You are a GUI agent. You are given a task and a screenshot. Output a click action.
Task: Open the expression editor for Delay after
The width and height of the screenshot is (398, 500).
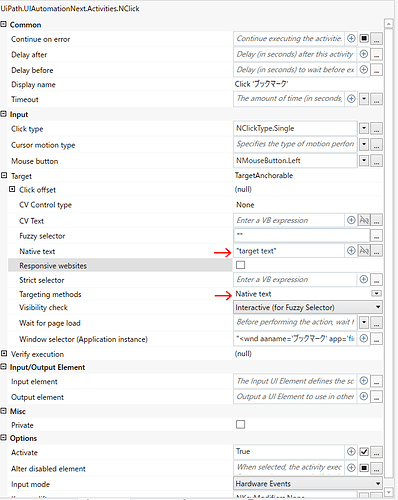pos(376,54)
